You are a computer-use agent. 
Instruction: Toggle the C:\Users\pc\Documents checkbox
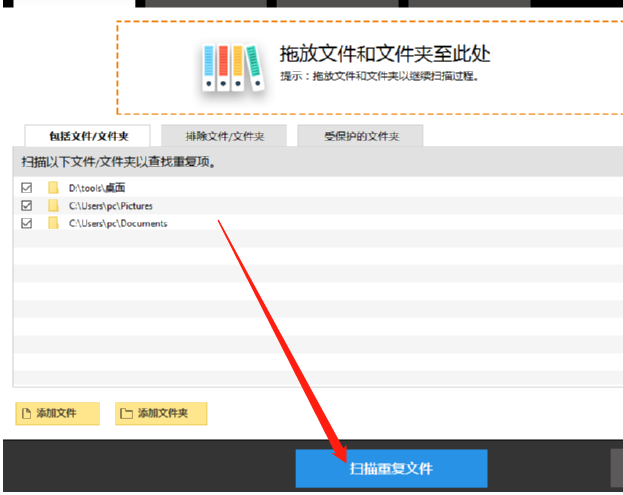coord(26,223)
